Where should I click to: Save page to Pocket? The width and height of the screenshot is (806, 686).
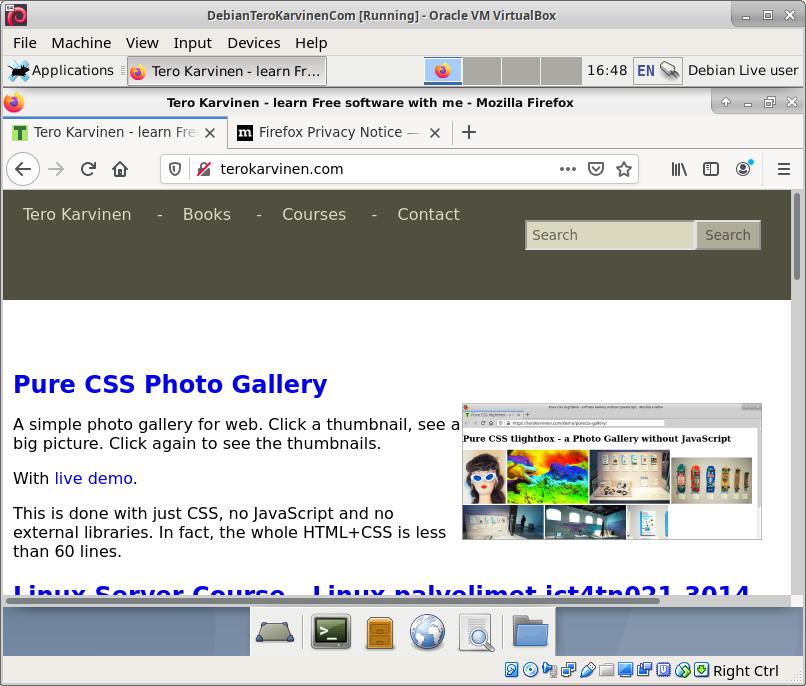point(596,169)
